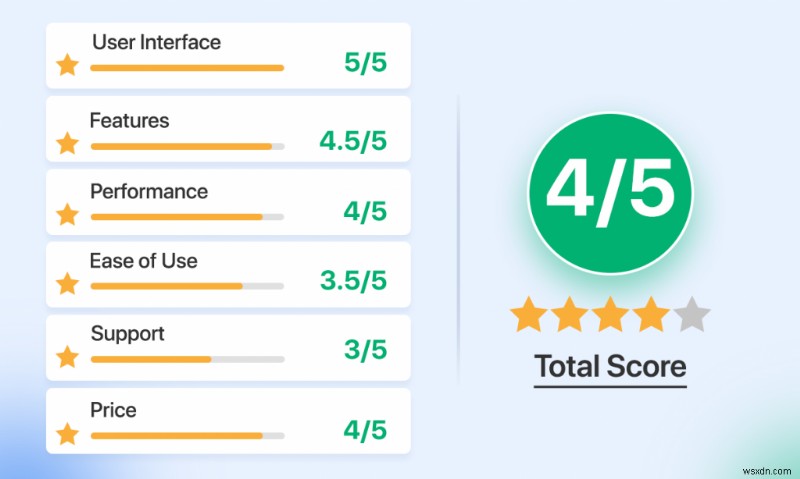Click the Price label text

click(113, 410)
